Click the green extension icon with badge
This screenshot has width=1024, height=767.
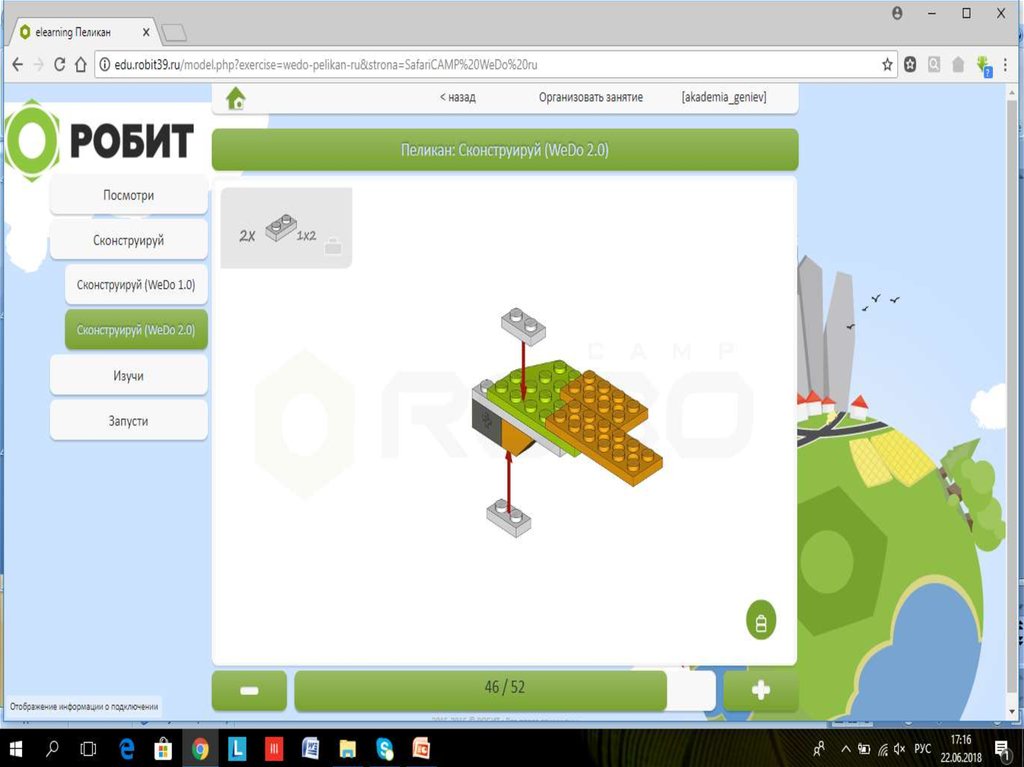click(983, 65)
